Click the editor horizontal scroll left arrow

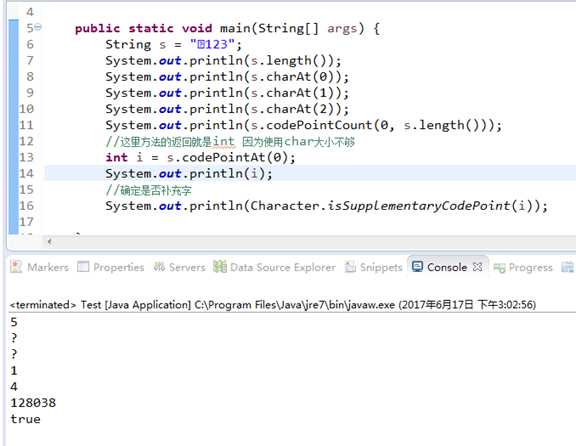(49, 241)
